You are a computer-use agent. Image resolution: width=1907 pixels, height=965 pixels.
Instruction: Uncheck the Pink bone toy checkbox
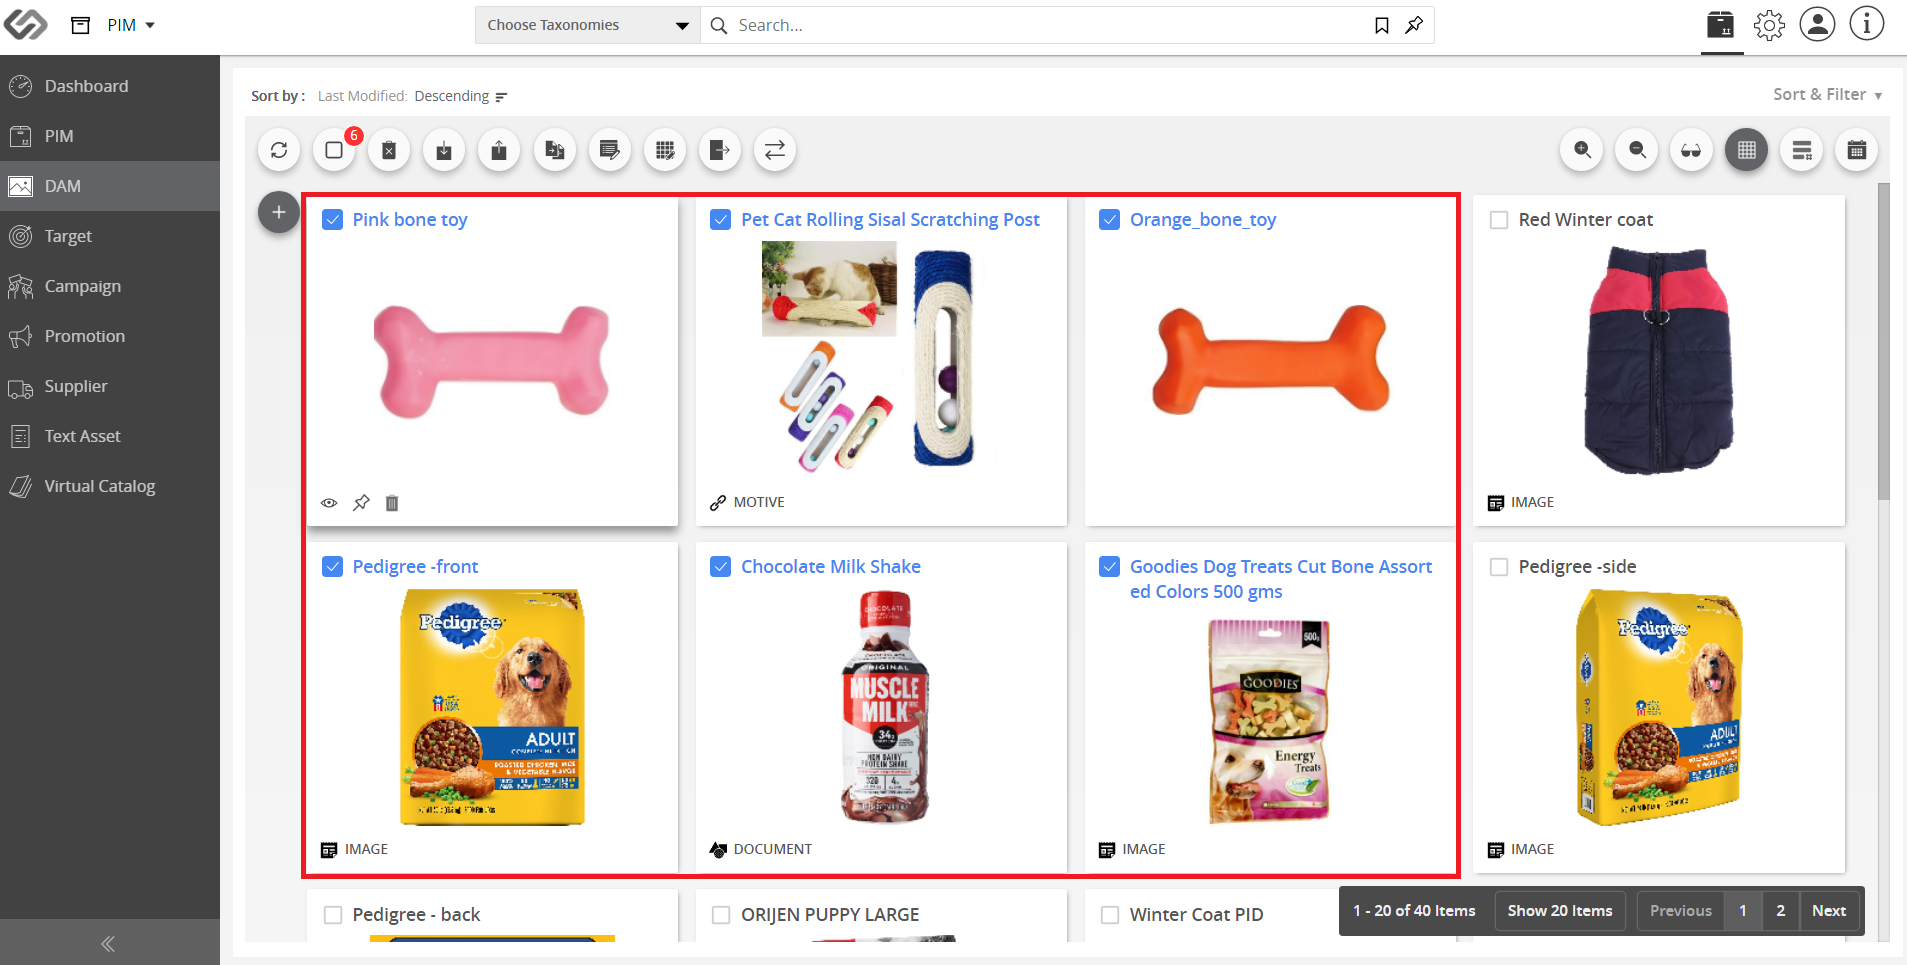point(333,220)
